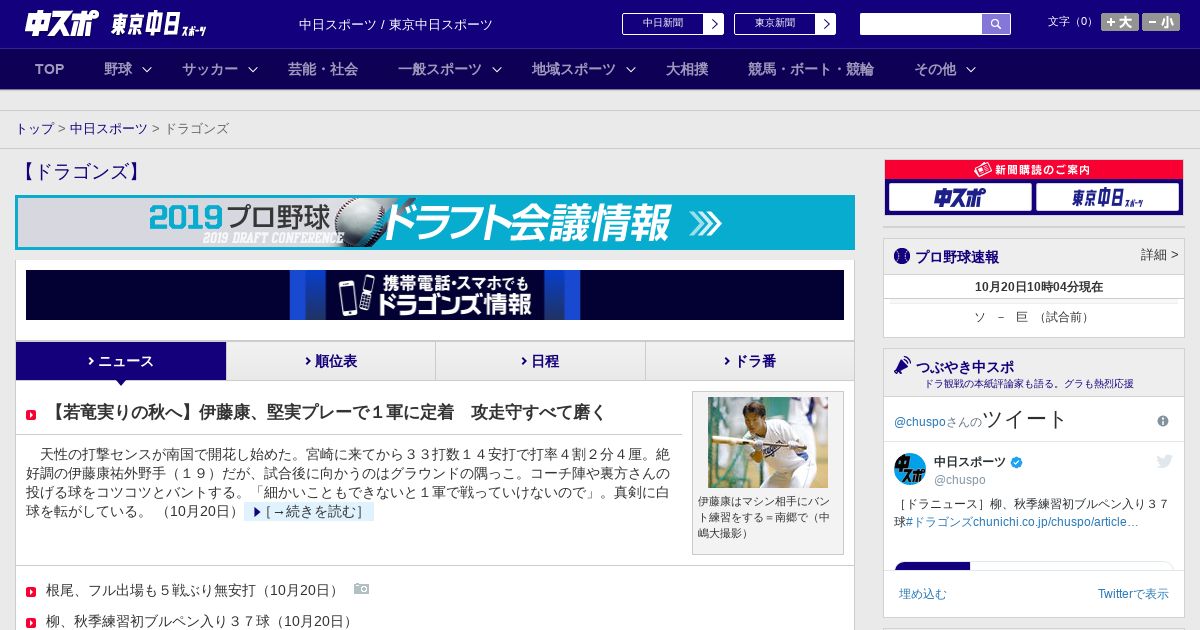Click 中日スポーツ Twitter avatar
This screenshot has width=1200, height=630.
coord(910,469)
